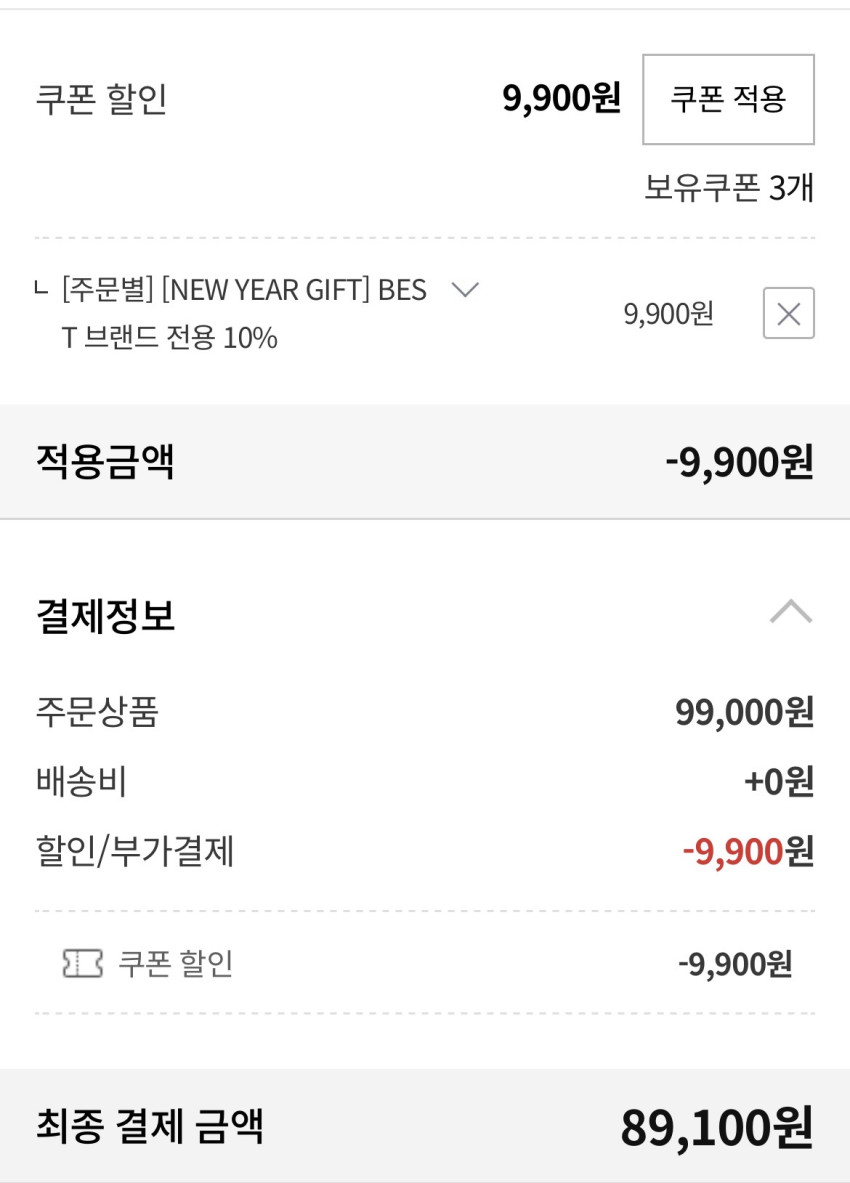Viewport: 850px width, 1183px height.
Task: Click the 쿠폰 할인 text beside ticket icon
Action: point(176,964)
